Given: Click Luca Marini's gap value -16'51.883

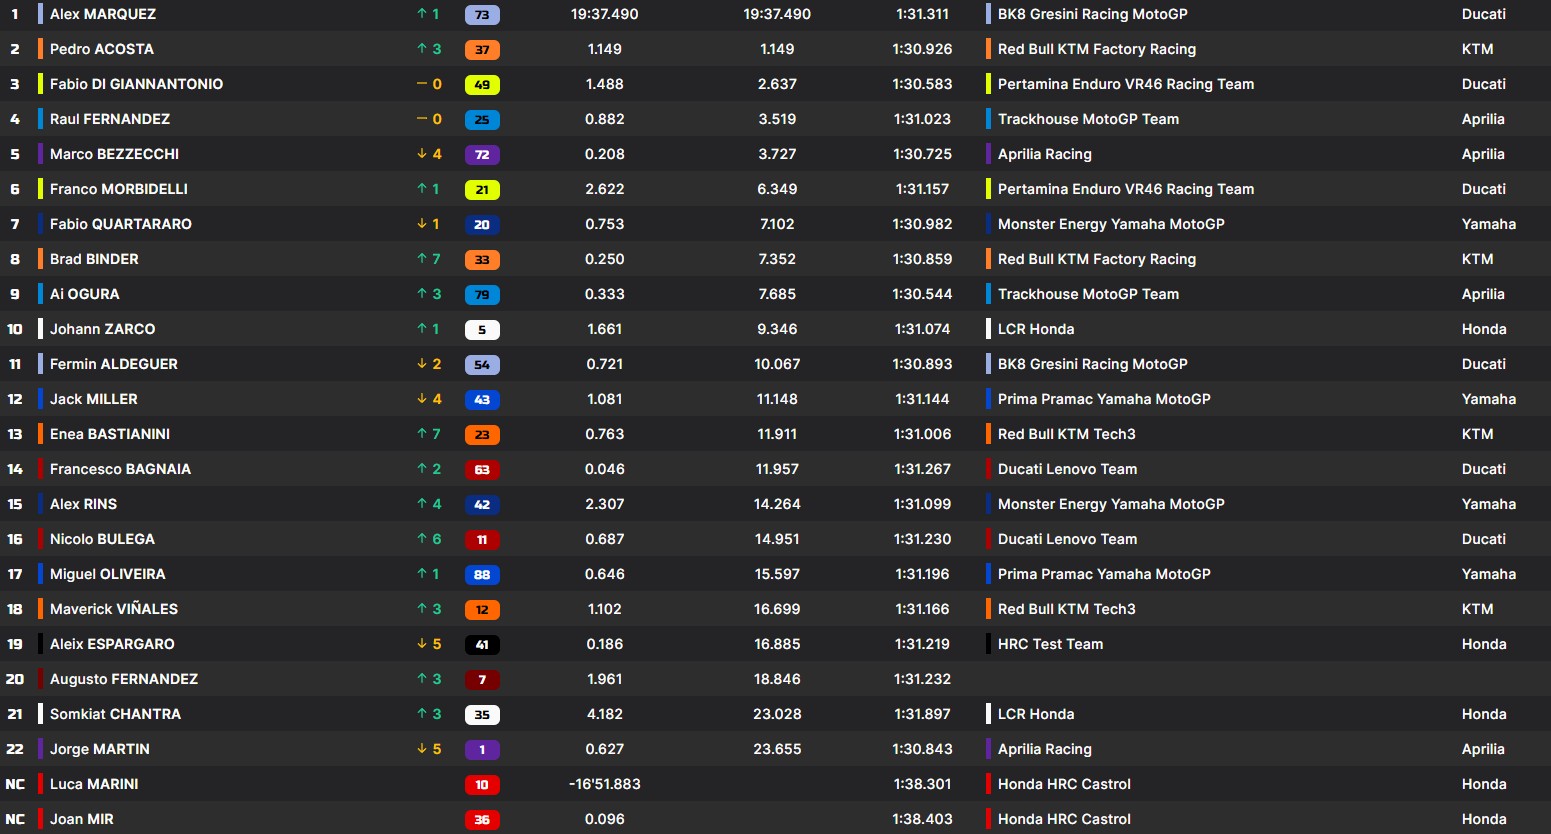Looking at the screenshot, I should (604, 784).
